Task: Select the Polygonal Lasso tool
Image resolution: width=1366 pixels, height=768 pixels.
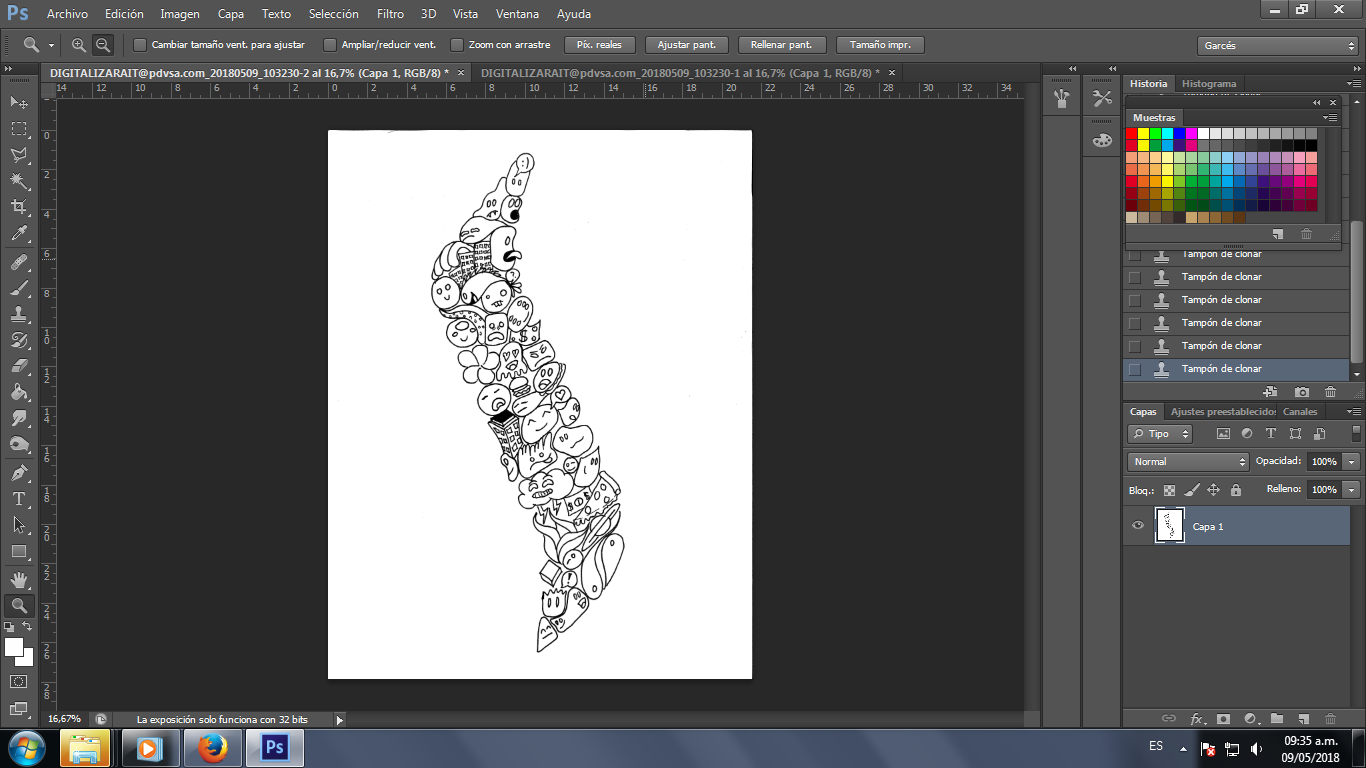Action: [x=19, y=155]
